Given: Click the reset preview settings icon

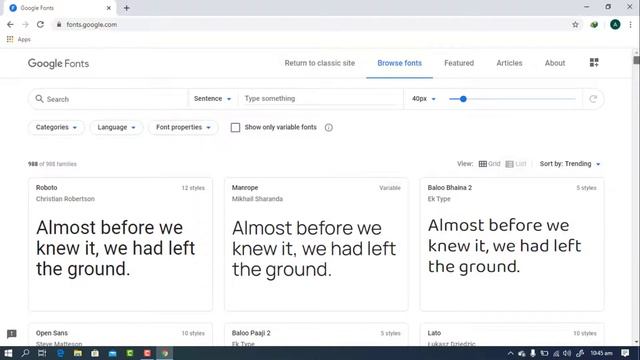Looking at the screenshot, I should 593,99.
